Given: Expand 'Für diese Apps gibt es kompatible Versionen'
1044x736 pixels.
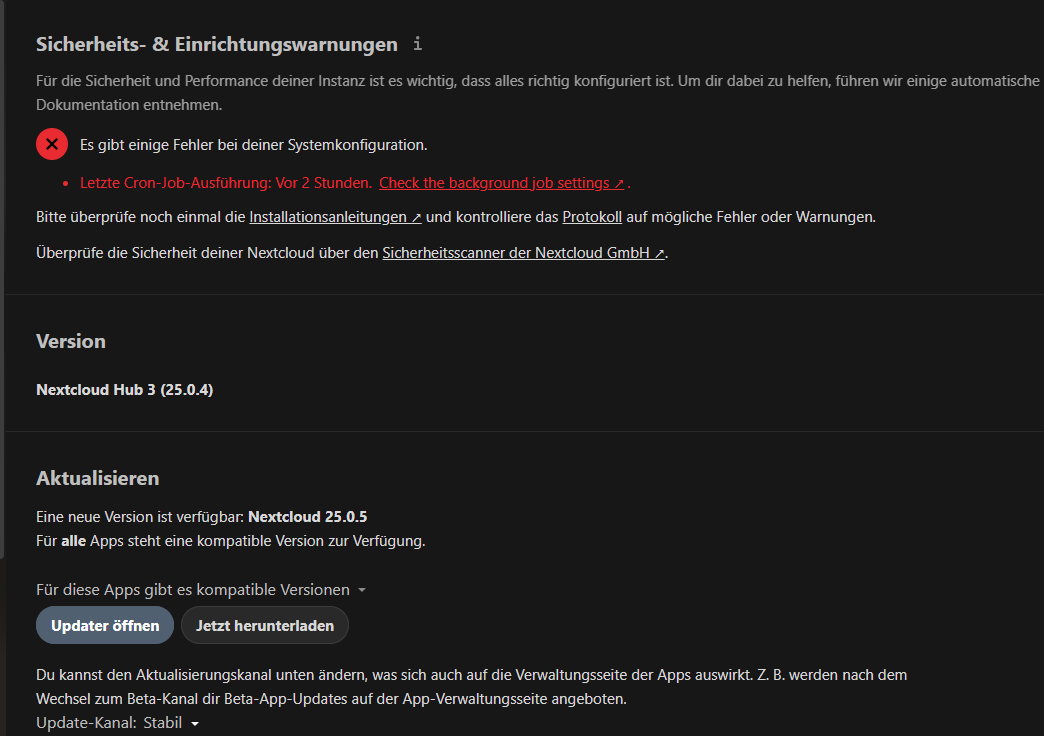Looking at the screenshot, I should point(201,590).
